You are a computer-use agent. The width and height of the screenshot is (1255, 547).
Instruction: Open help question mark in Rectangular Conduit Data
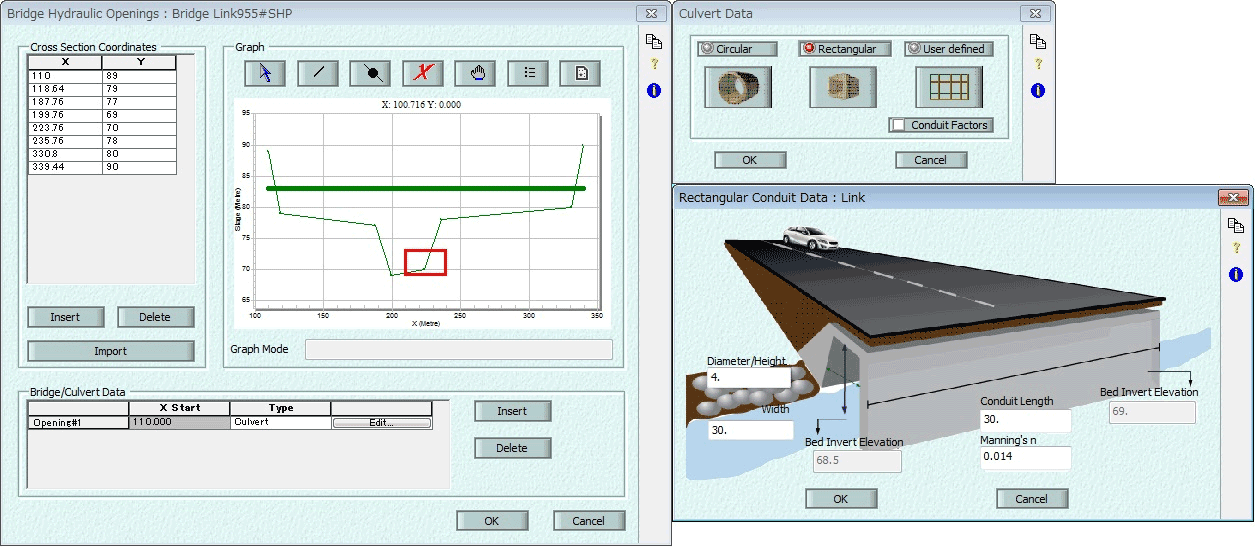[x=1236, y=249]
